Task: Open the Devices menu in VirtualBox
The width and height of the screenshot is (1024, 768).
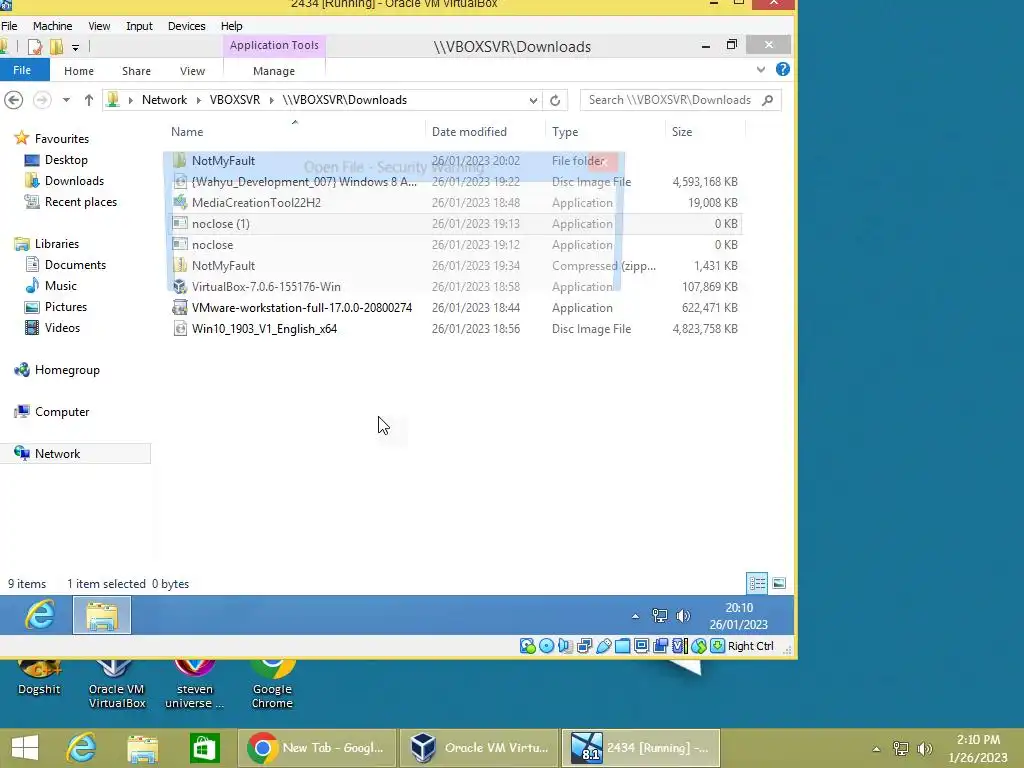Action: [x=186, y=25]
